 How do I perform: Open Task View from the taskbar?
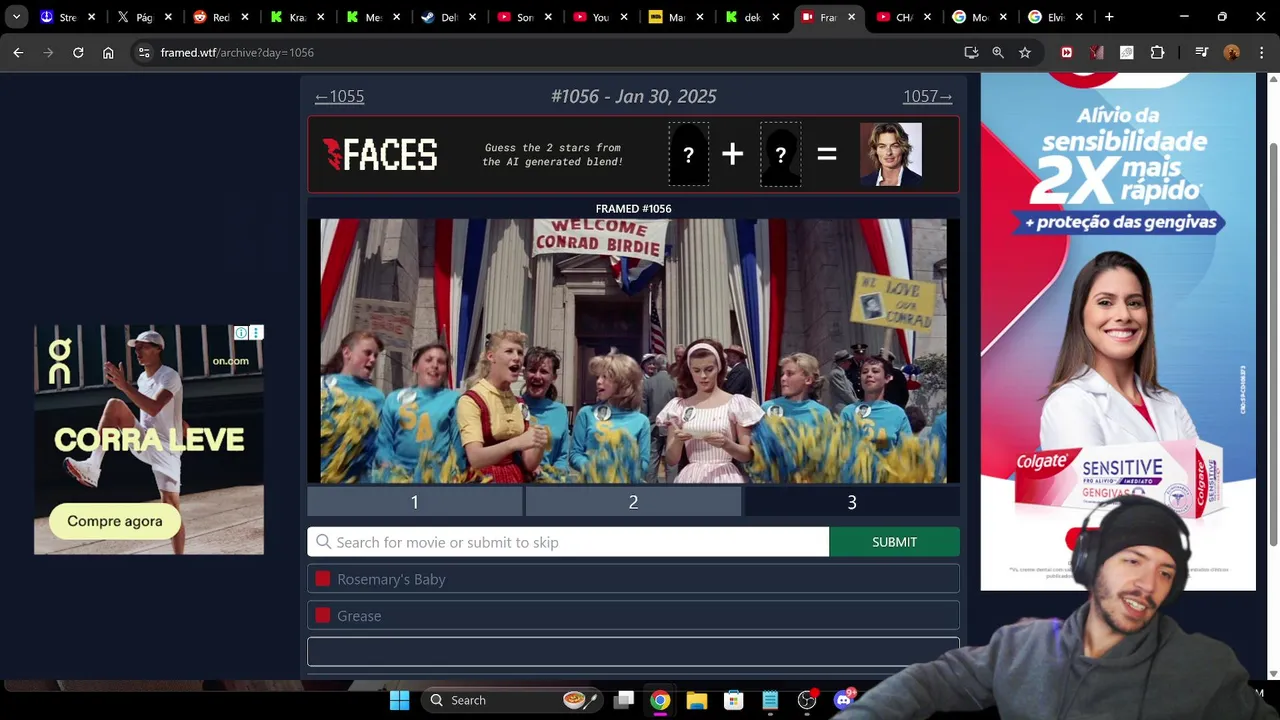(x=624, y=700)
